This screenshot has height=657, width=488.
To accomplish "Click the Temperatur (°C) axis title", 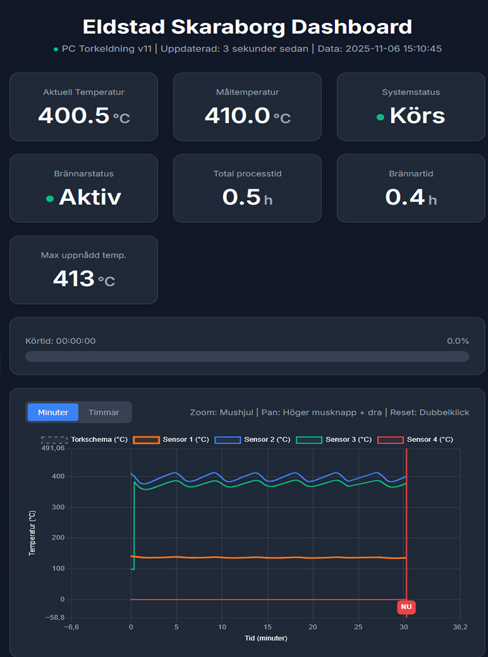I will tap(33, 533).
